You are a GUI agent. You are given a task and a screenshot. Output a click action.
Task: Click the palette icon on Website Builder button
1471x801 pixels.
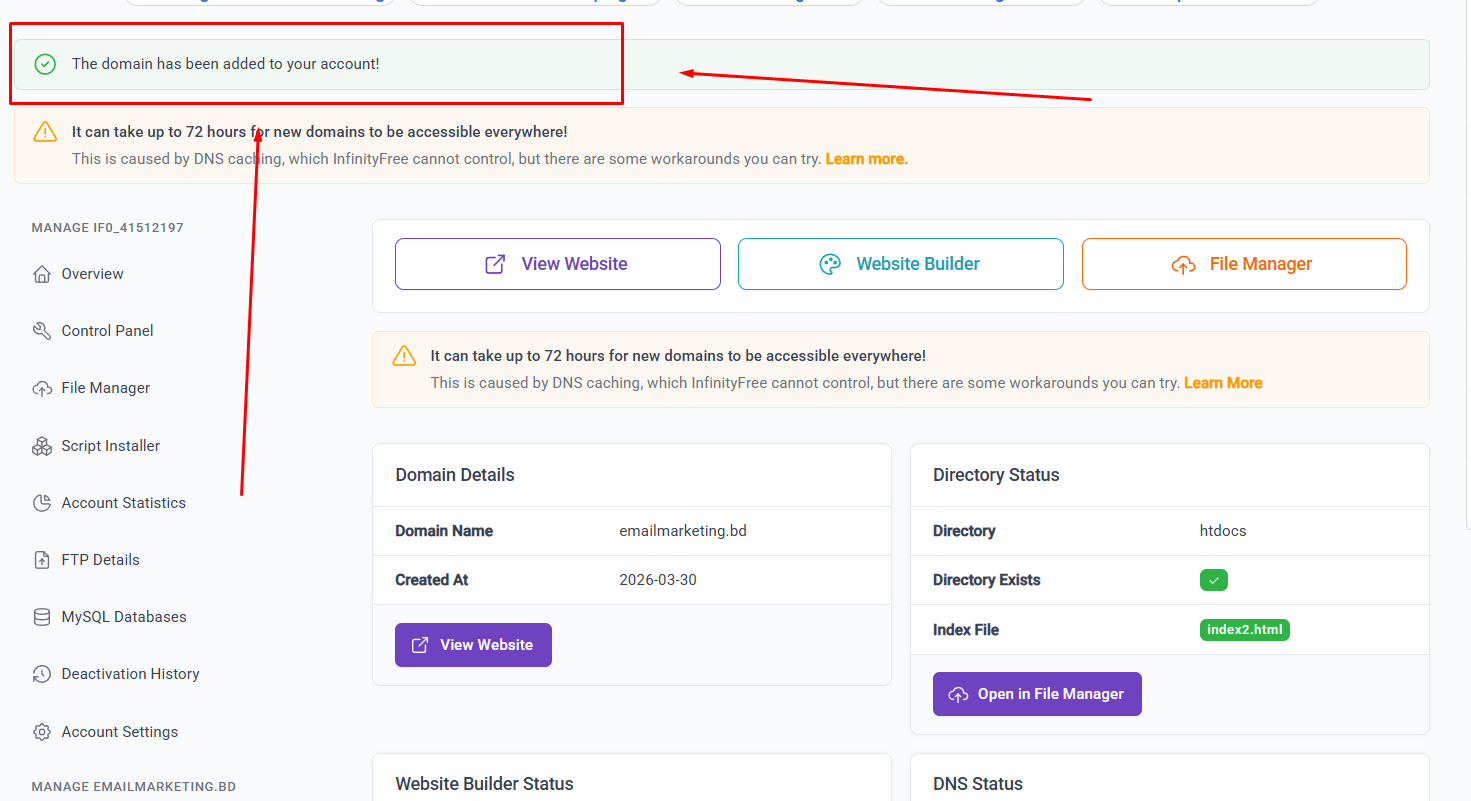click(x=830, y=263)
